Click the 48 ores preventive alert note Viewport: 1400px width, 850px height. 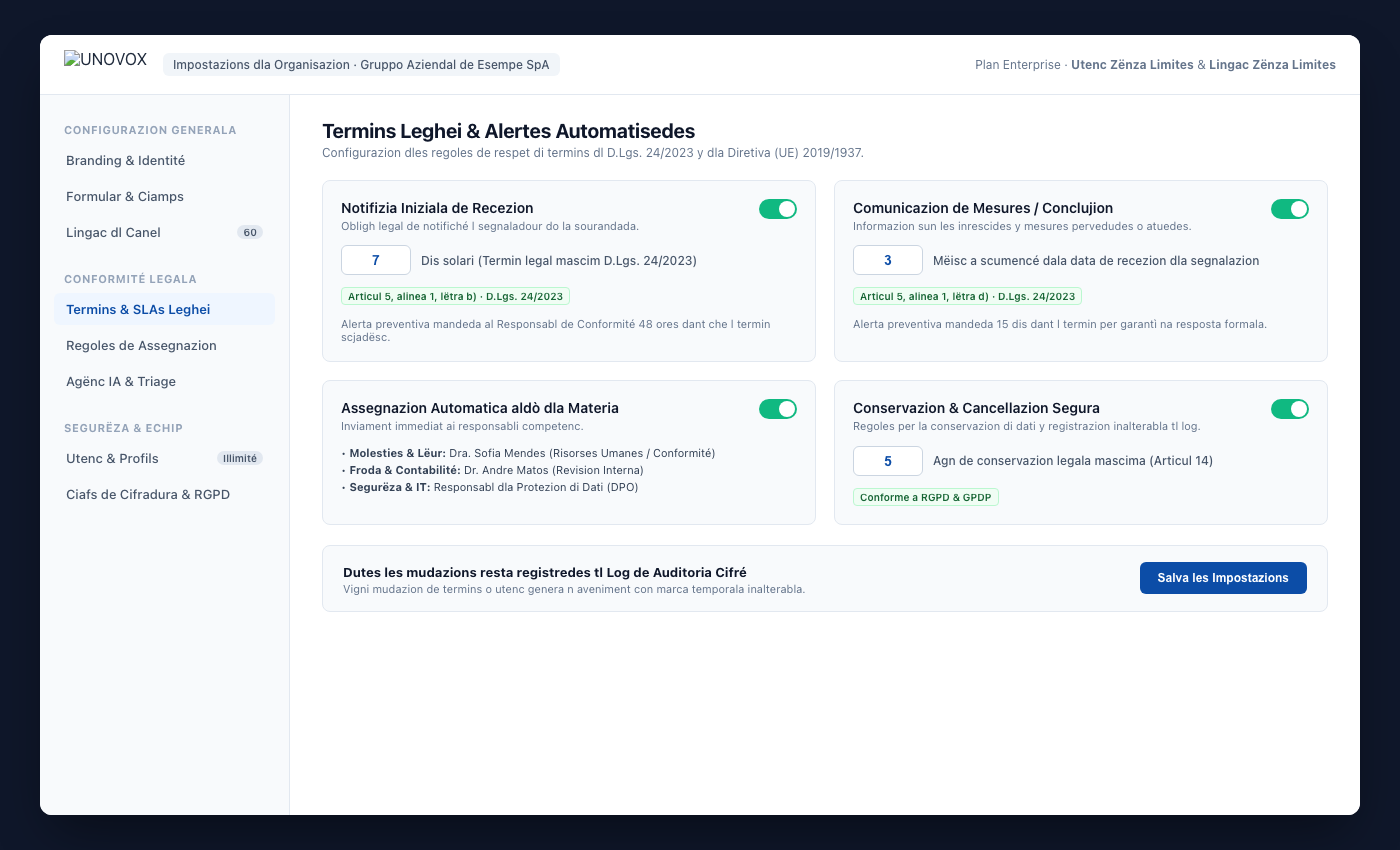[556, 330]
